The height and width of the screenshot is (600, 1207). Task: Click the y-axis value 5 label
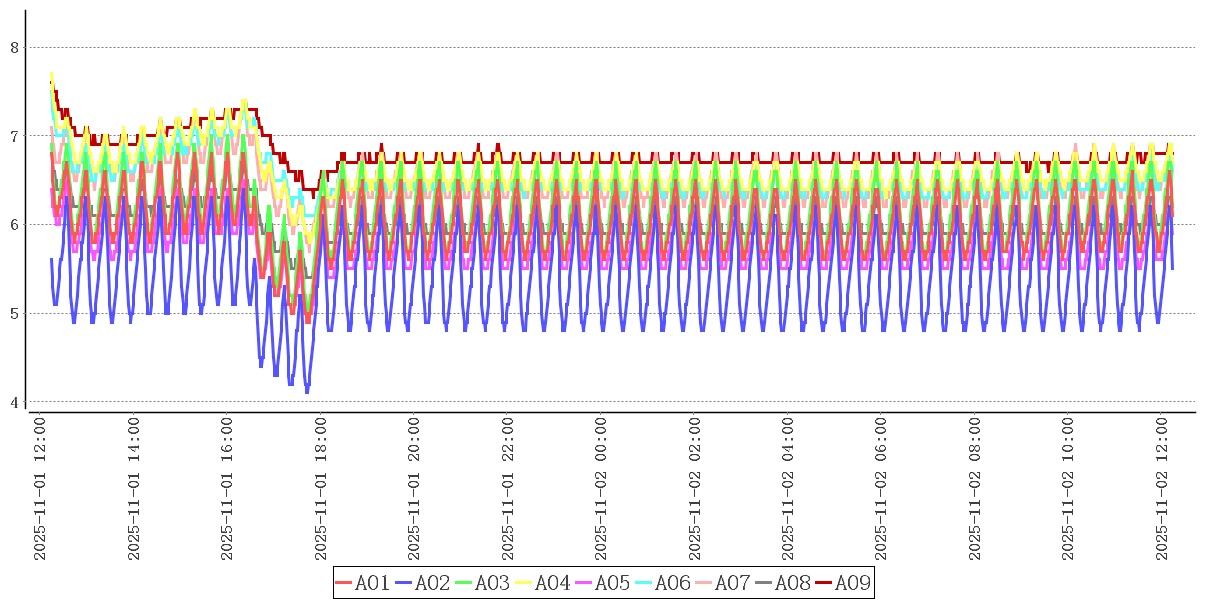pos(14,314)
